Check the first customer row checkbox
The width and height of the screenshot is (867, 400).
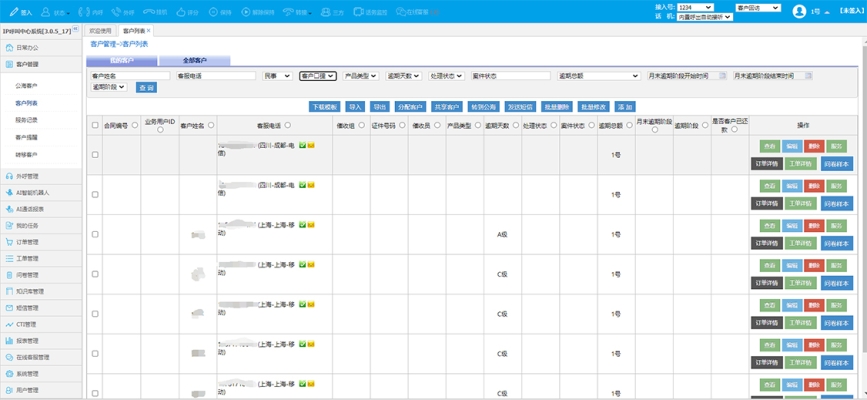pos(96,155)
